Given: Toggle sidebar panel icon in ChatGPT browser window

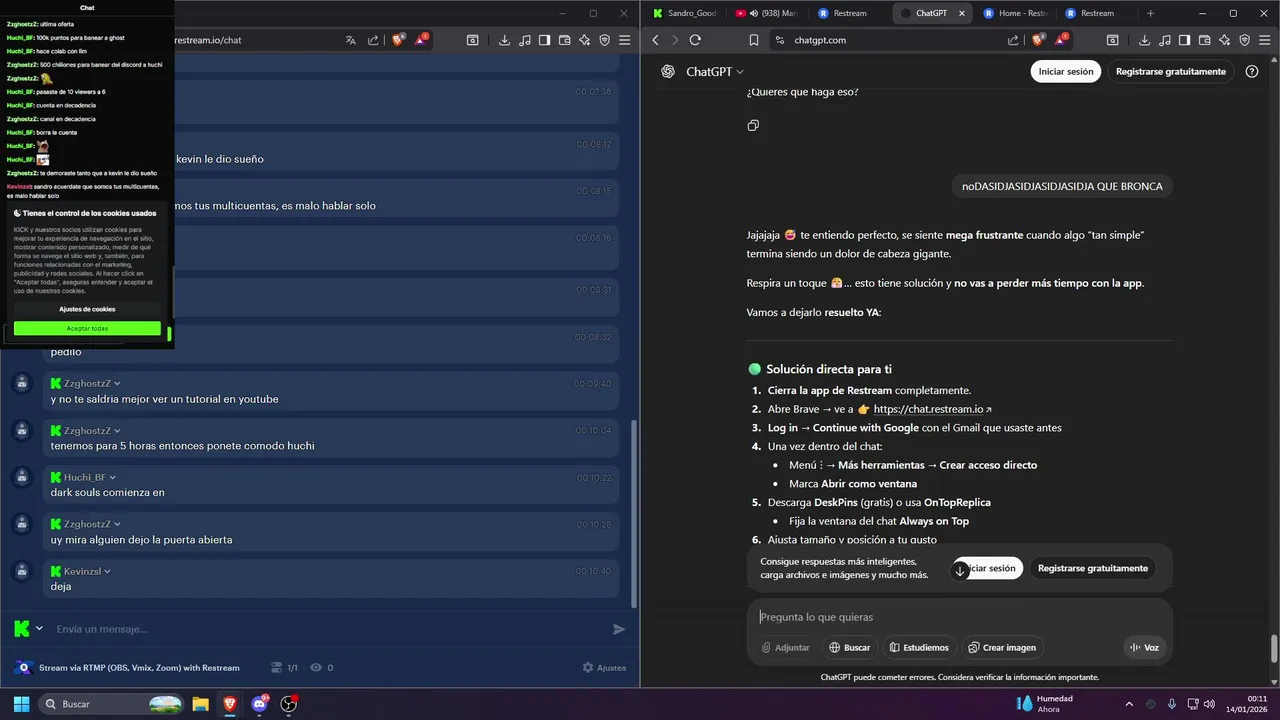Looking at the screenshot, I should tap(1185, 40).
